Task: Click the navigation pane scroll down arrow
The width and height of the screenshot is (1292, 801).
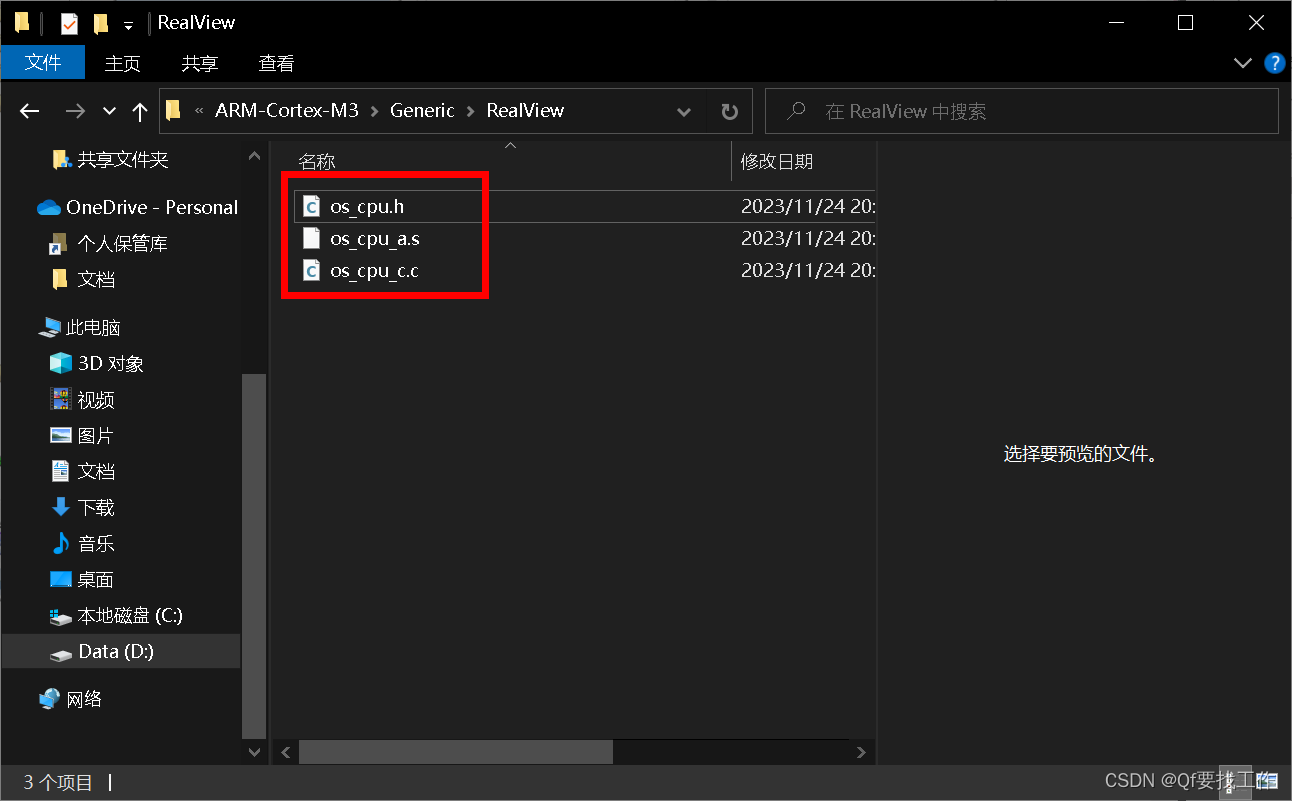Action: [x=254, y=751]
